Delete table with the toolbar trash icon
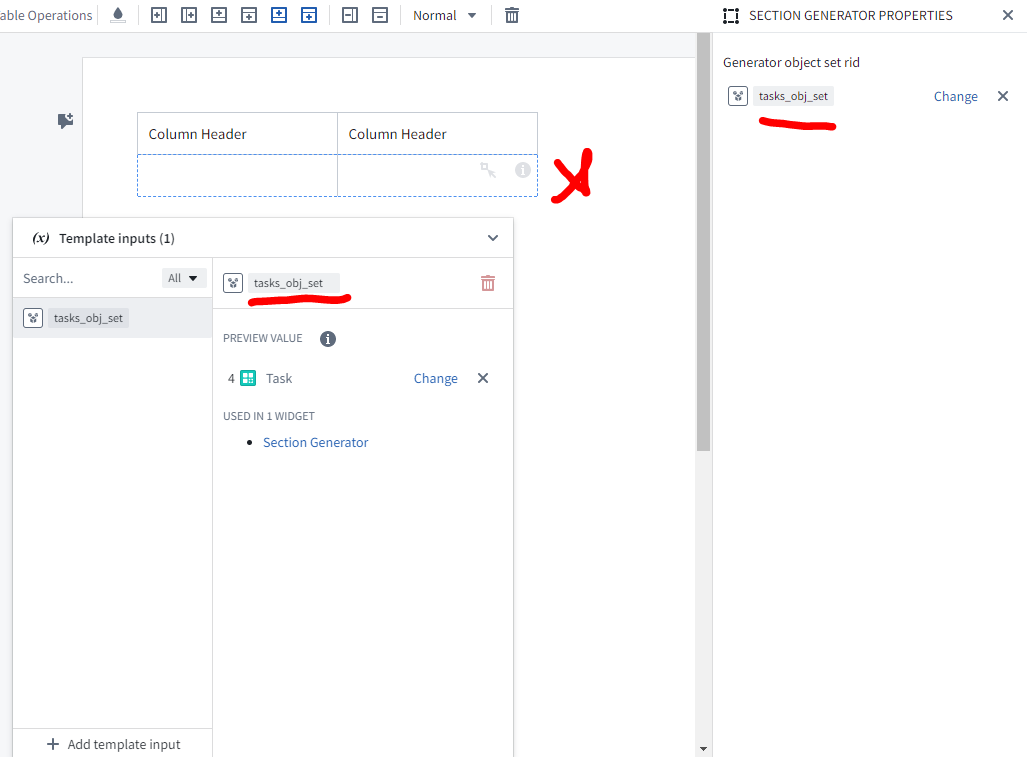Image resolution: width=1027 pixels, height=757 pixels. [512, 15]
